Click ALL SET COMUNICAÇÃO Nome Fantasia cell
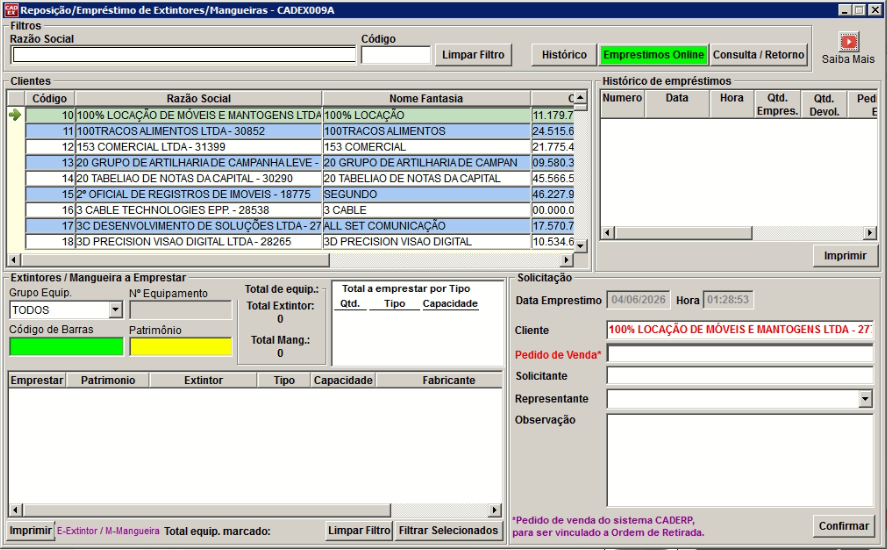 (427, 226)
